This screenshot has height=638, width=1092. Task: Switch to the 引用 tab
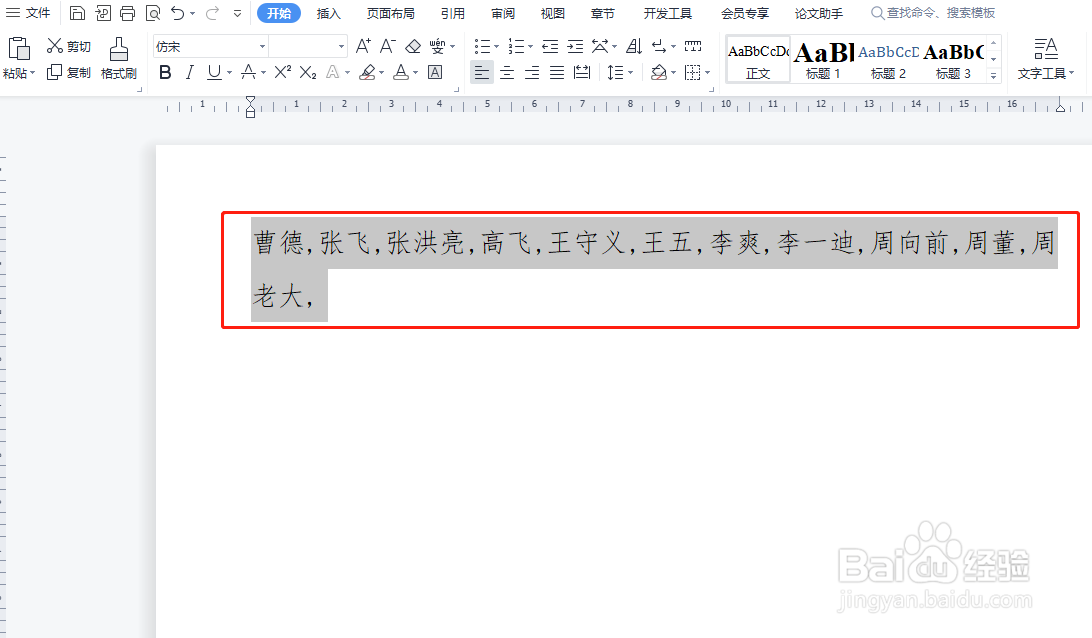[x=453, y=13]
